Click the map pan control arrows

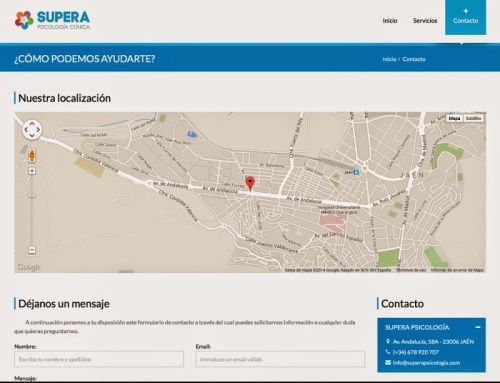coord(32,129)
